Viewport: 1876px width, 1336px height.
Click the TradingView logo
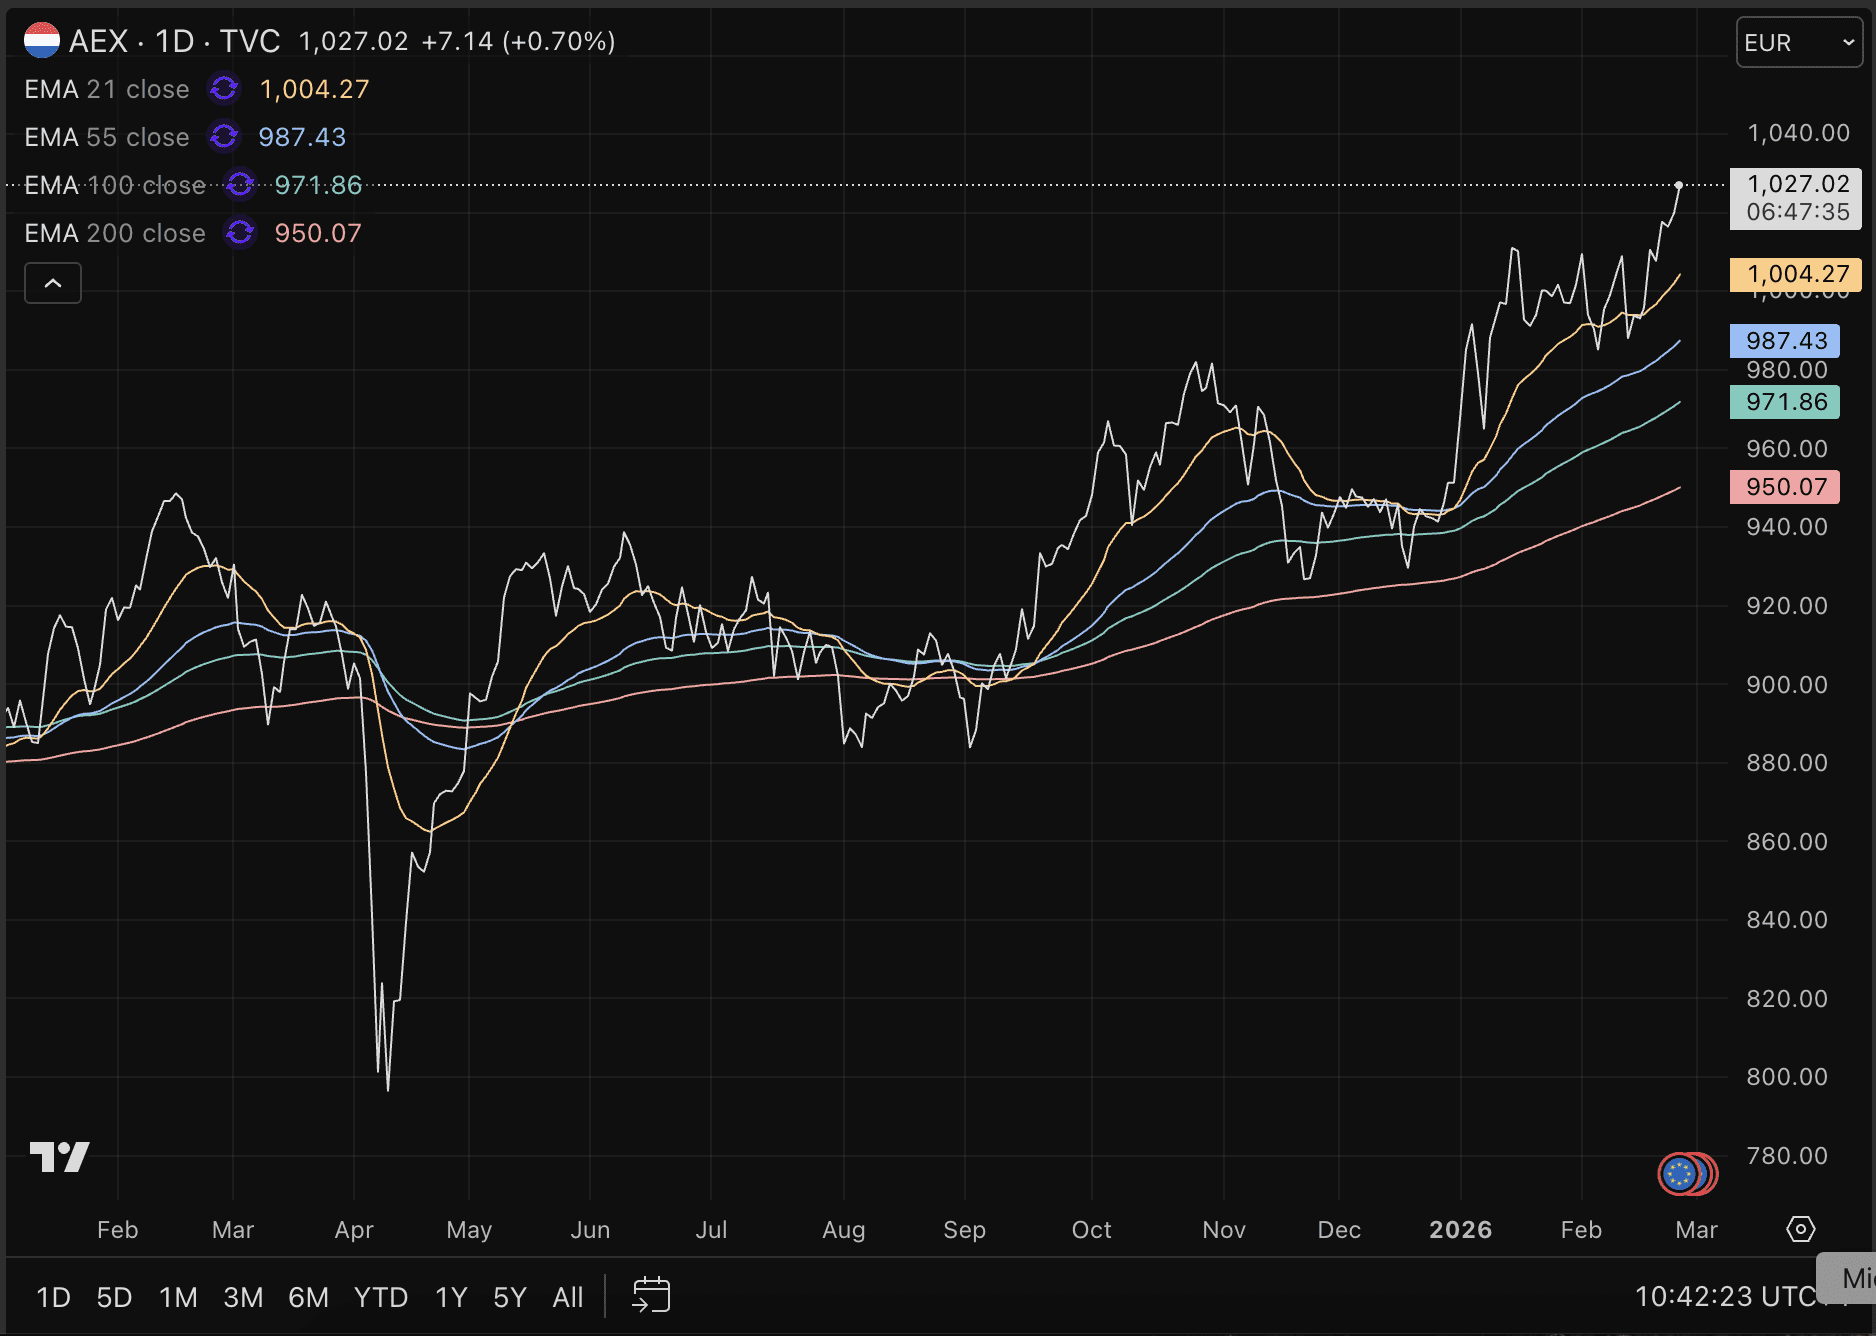coord(60,1157)
